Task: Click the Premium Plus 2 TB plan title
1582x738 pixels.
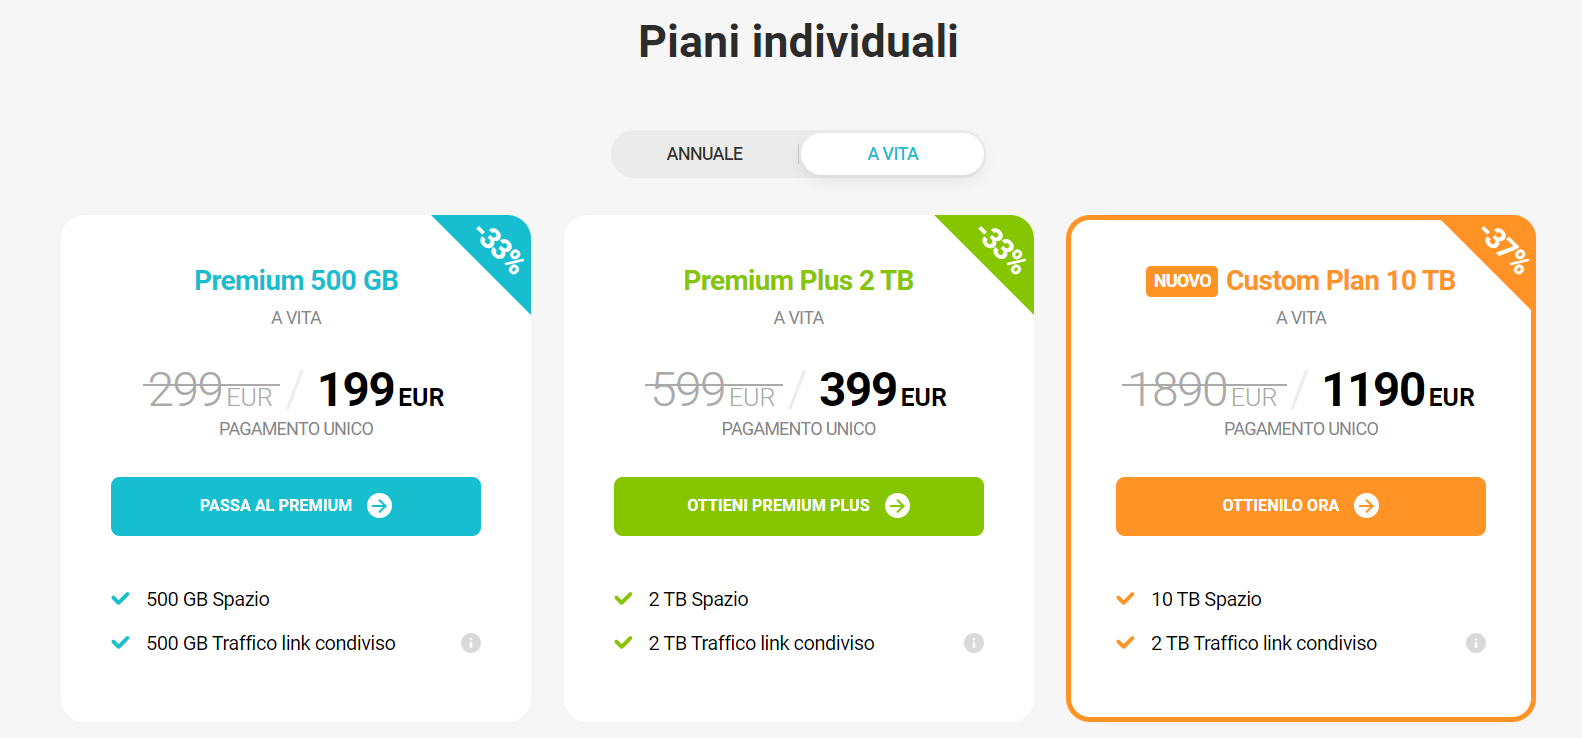Action: pos(798,281)
